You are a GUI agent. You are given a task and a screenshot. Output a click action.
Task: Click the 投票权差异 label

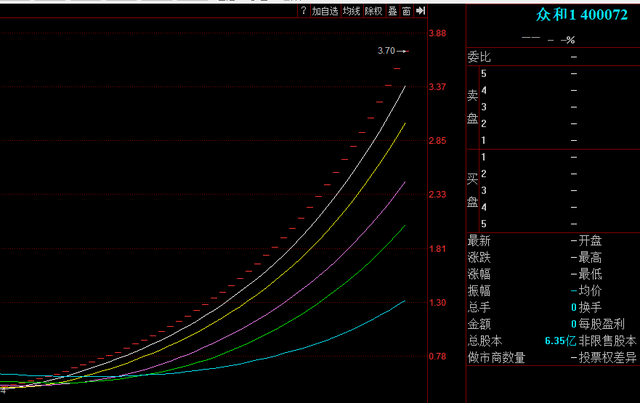point(607,357)
